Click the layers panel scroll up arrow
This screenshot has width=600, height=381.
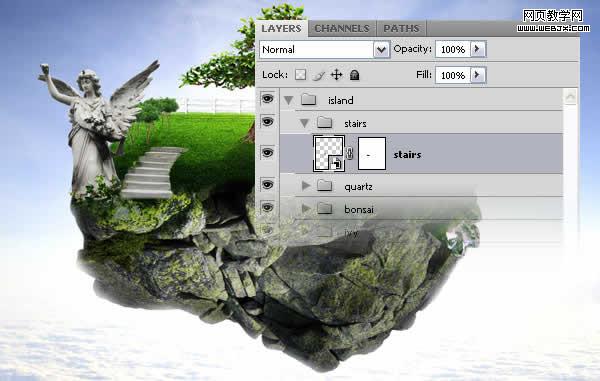(570, 98)
